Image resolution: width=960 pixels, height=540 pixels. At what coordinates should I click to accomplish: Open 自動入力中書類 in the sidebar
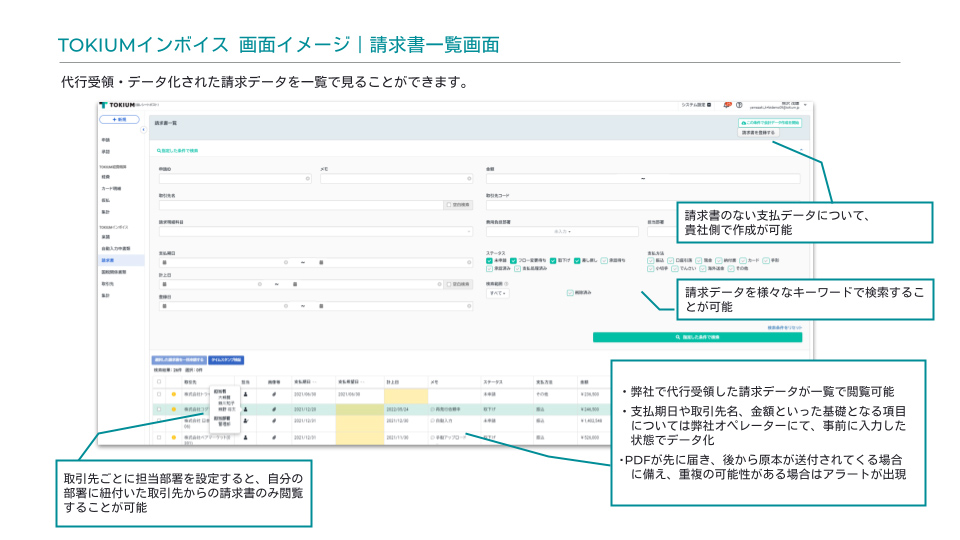(x=116, y=249)
